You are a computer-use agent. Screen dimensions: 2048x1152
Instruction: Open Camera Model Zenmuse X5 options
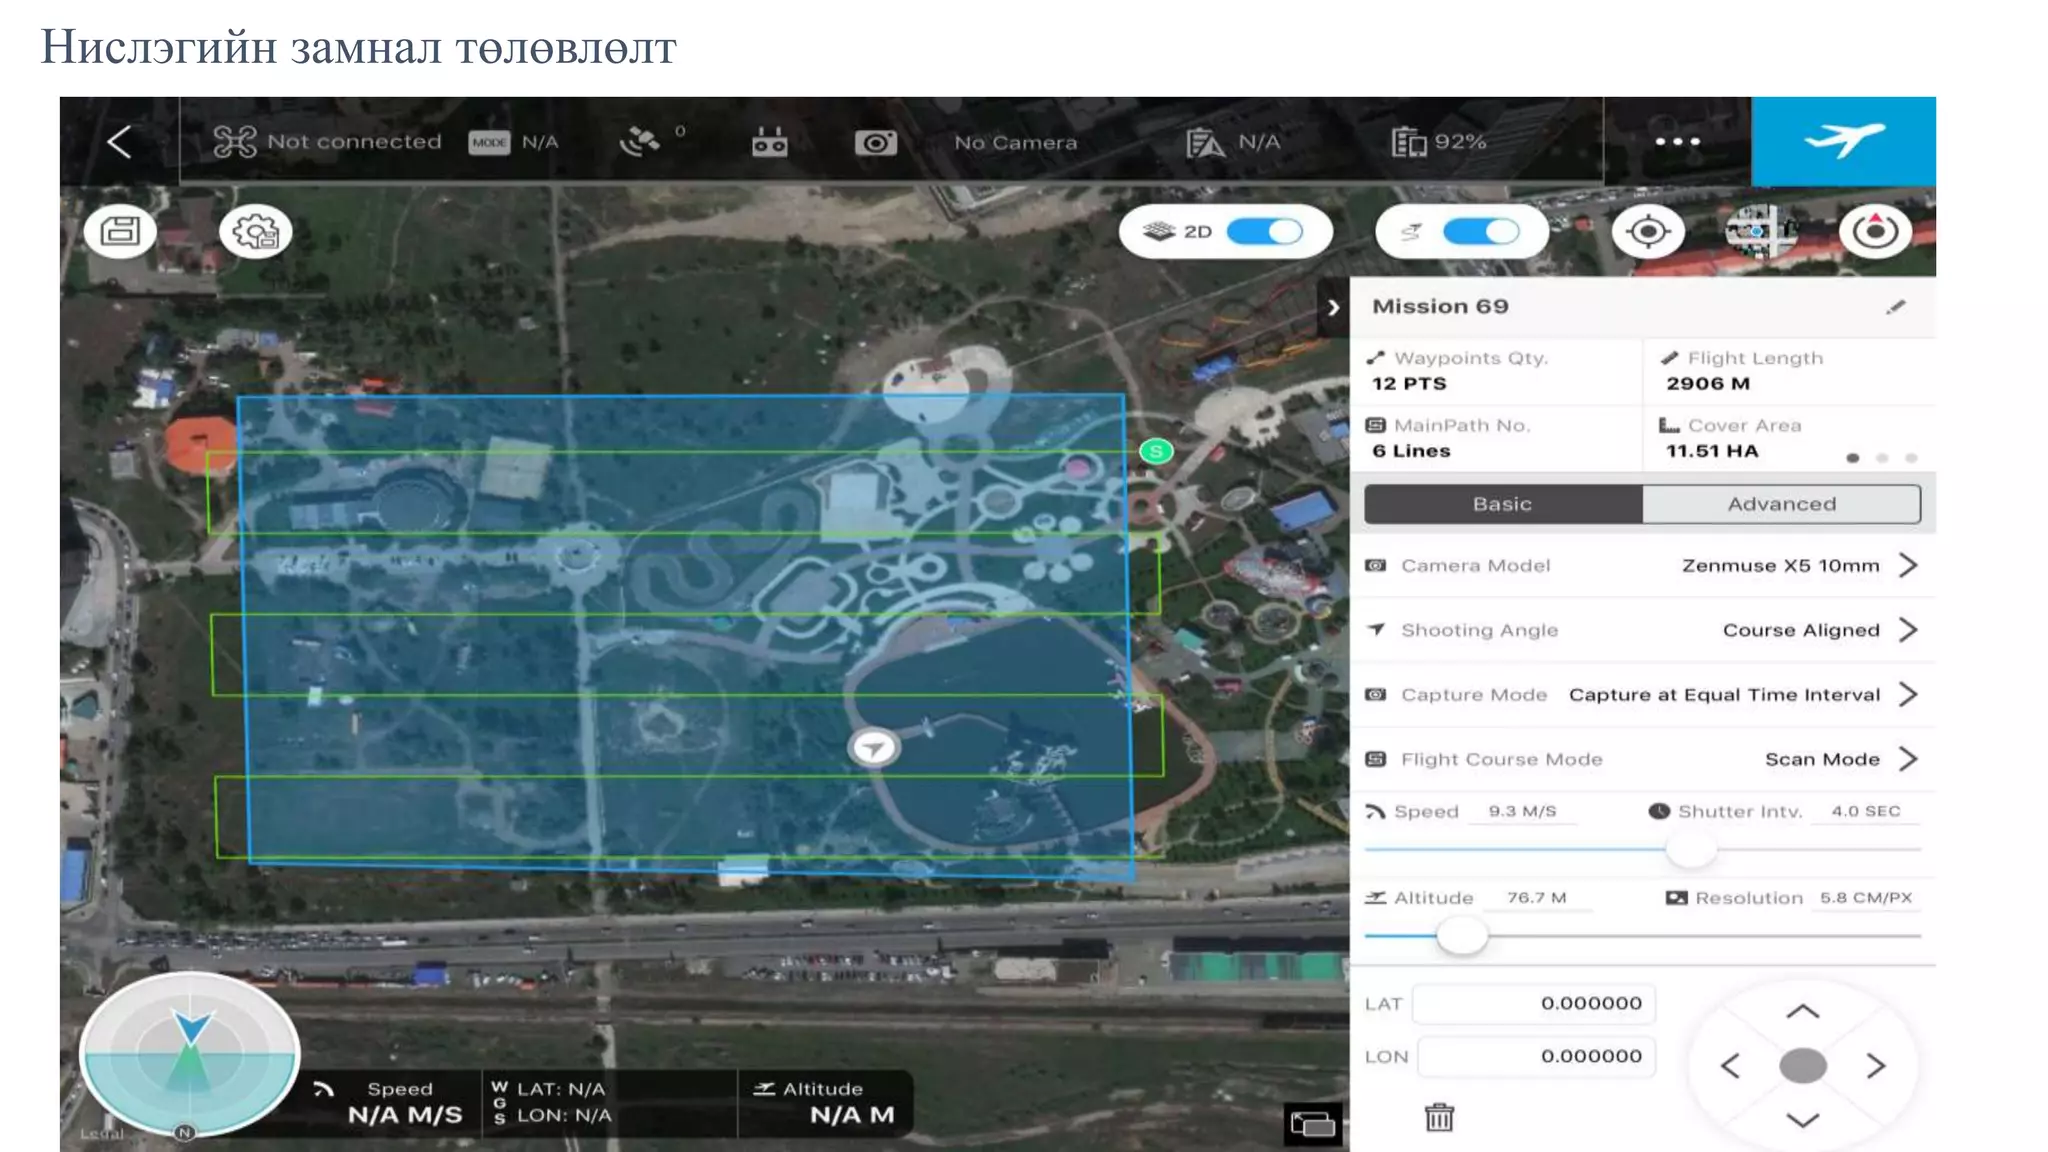(1907, 566)
